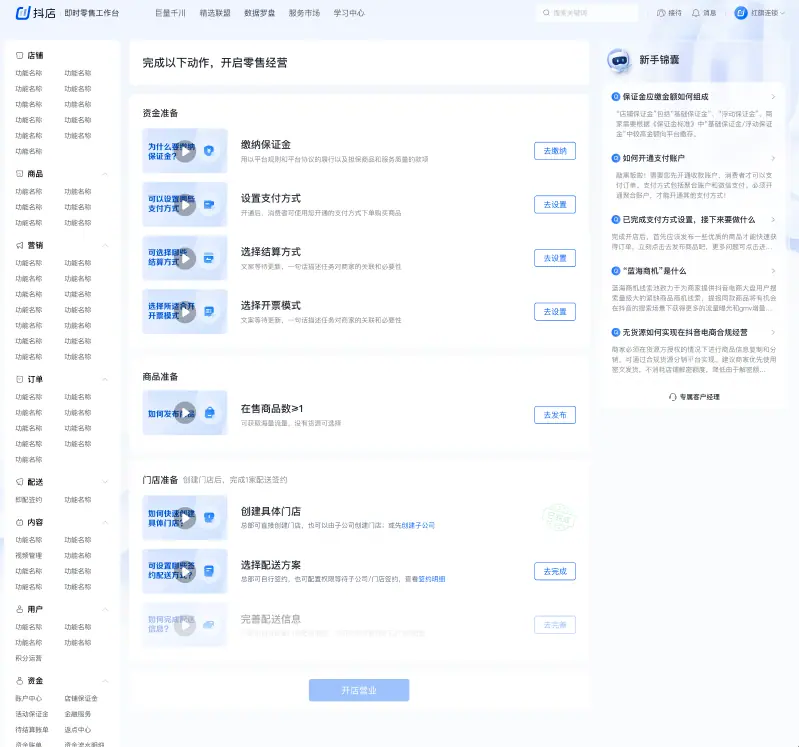The height and width of the screenshot is (747, 799).
Task: Open 店铺保证金 in 资金 sidebar section
Action: [81, 699]
